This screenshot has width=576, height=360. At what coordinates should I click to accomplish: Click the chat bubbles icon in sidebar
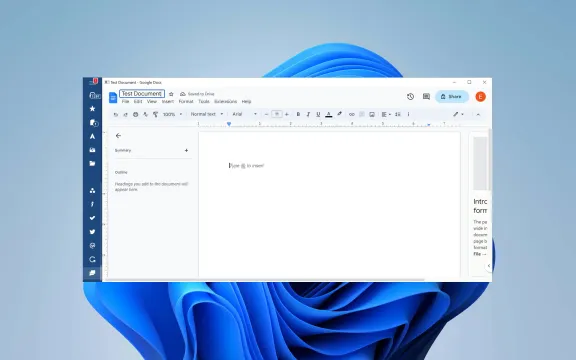(x=93, y=273)
